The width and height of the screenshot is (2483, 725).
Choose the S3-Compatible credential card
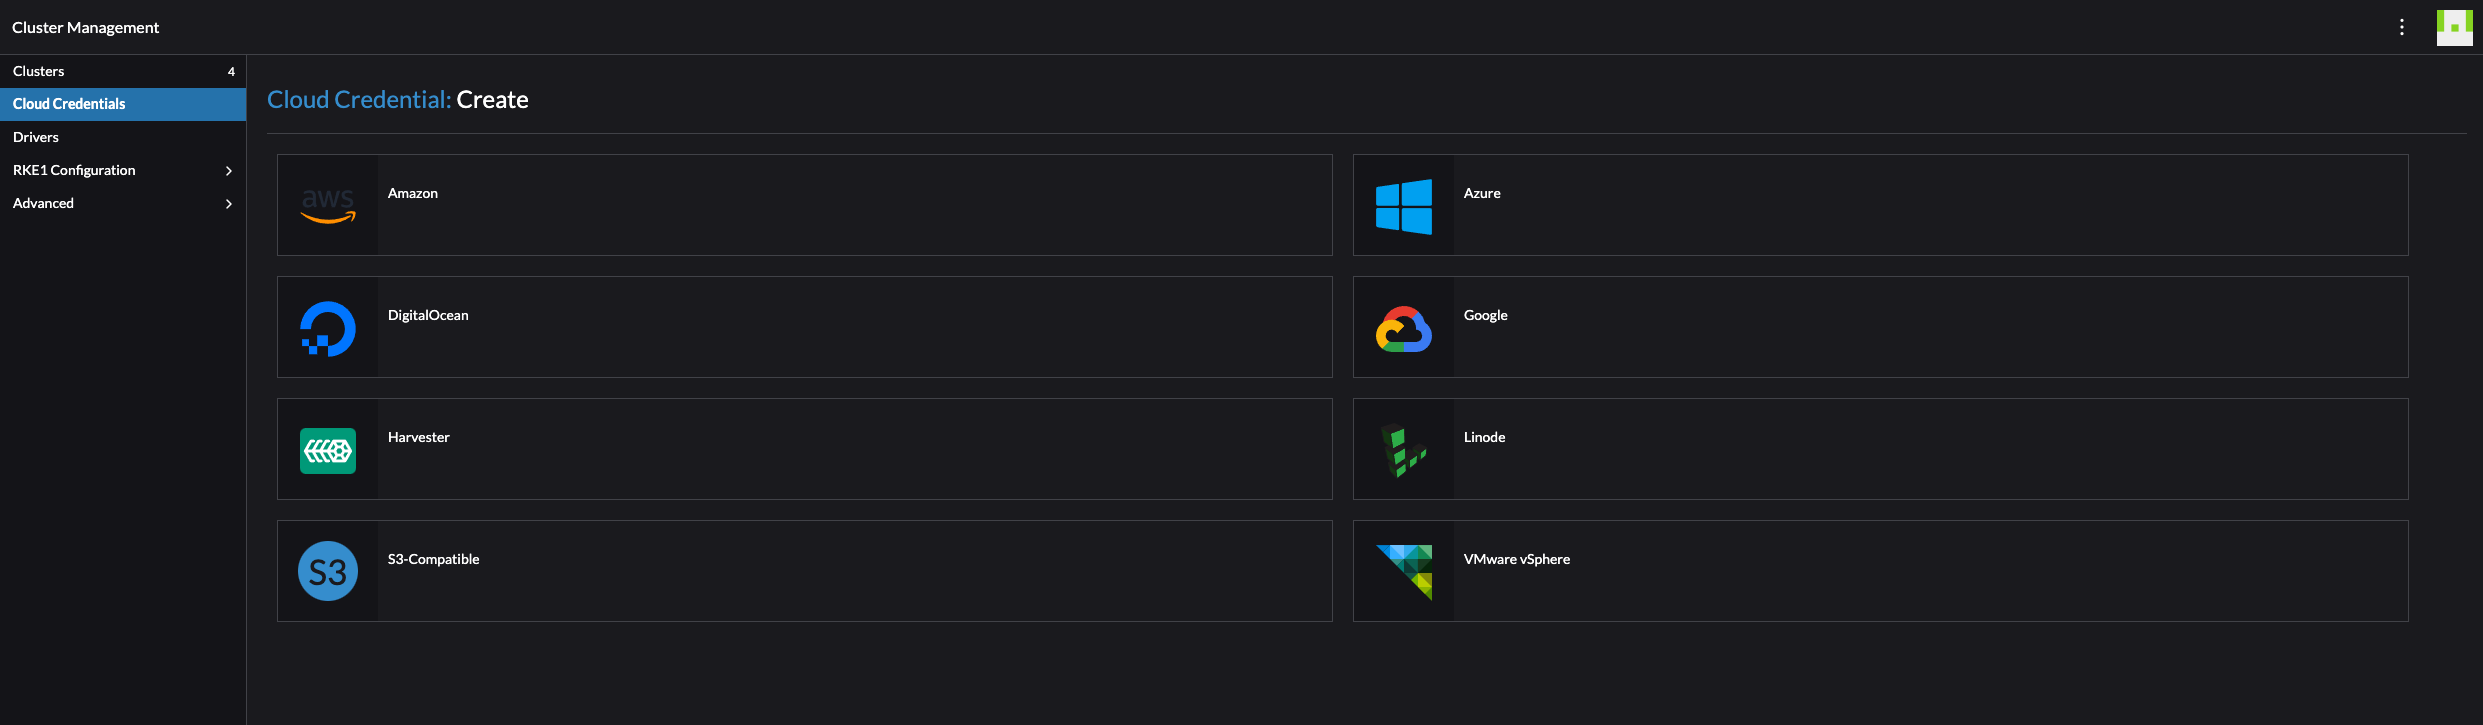pos(805,571)
